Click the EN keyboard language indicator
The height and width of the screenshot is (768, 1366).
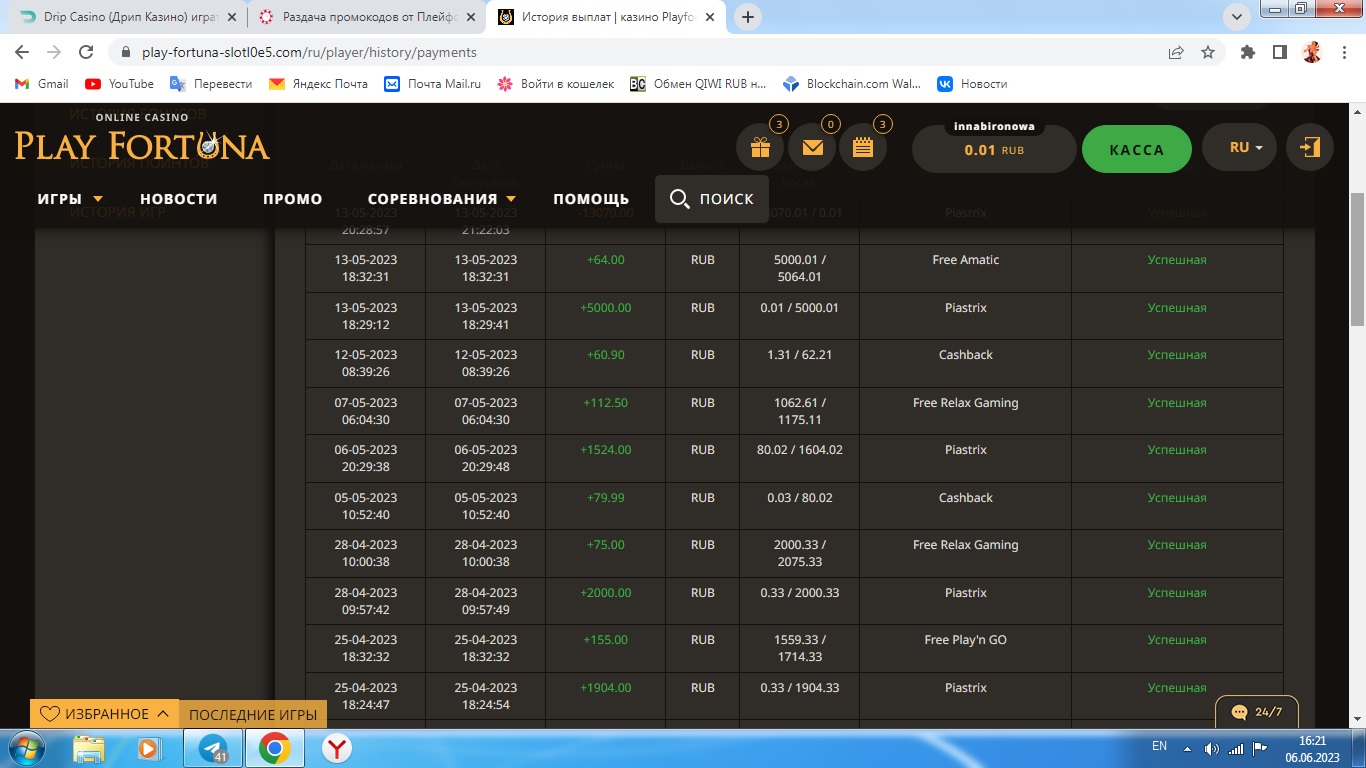tap(1160, 746)
